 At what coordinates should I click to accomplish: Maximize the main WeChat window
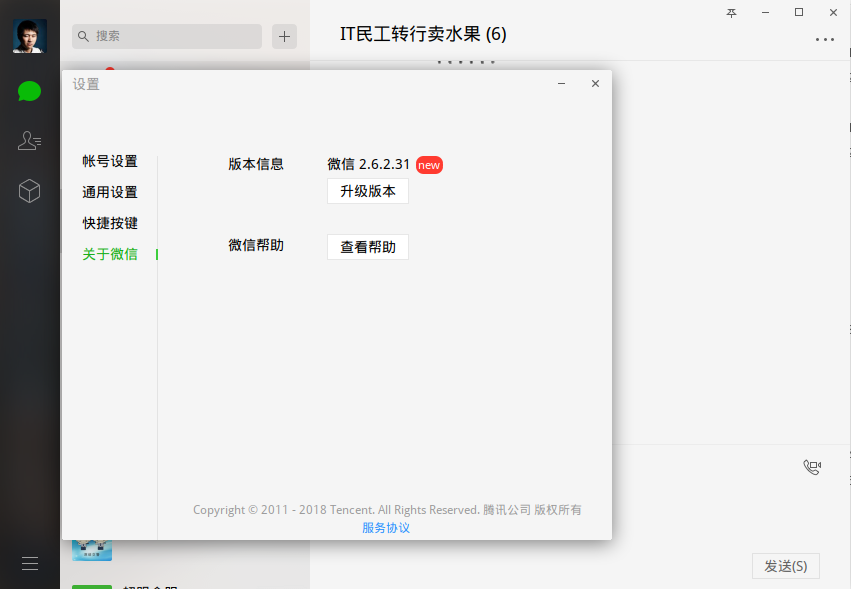(x=799, y=12)
